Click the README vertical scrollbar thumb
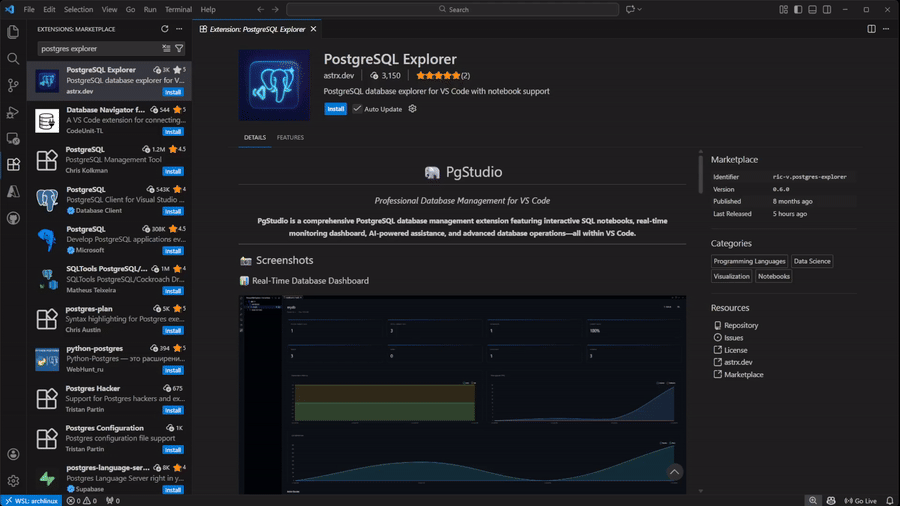The height and width of the screenshot is (506, 900). (700, 174)
